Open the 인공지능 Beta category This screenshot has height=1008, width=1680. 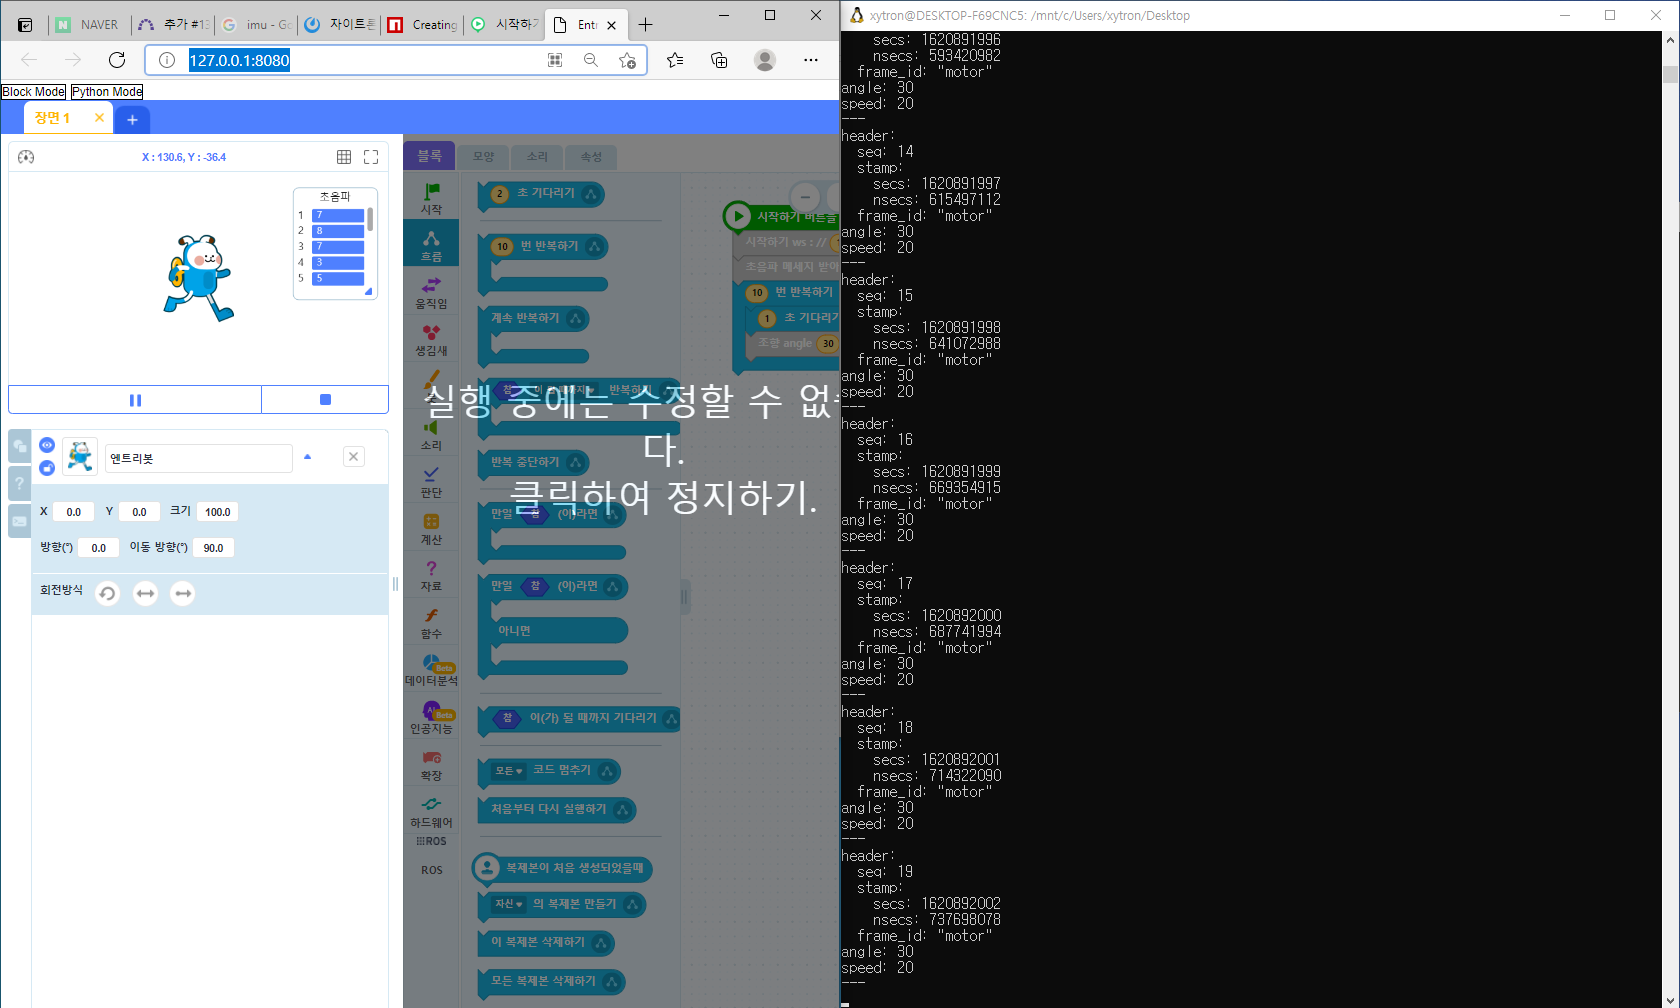pos(430,714)
